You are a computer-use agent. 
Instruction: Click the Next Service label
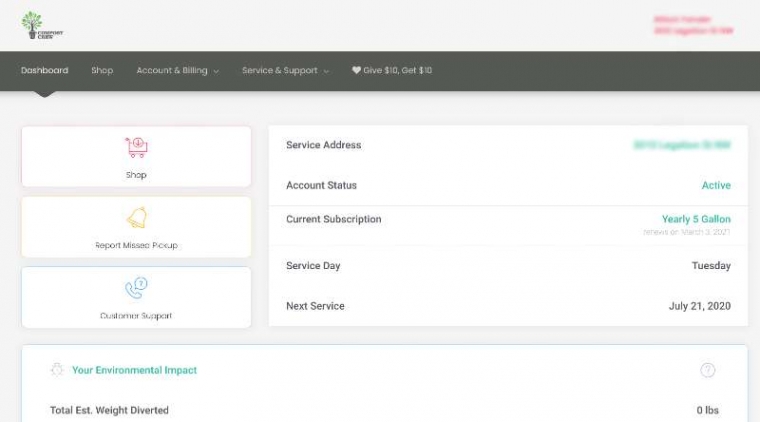315,306
